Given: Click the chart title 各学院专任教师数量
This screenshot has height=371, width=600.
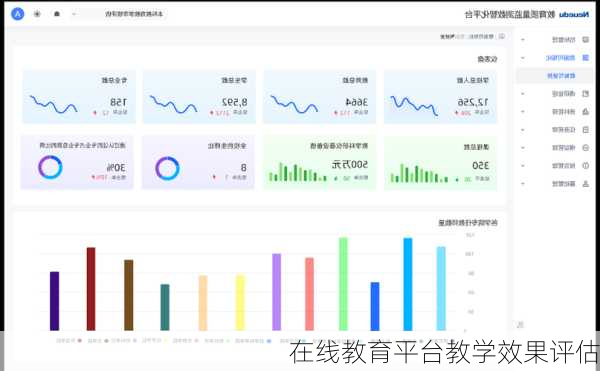Looking at the screenshot, I should click(468, 223).
